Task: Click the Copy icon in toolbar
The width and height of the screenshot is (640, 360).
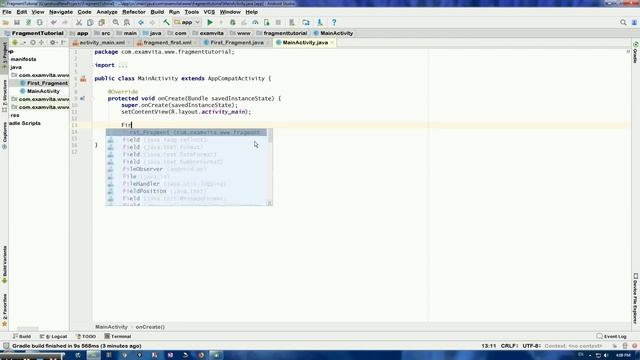Action: click(x=90, y=22)
